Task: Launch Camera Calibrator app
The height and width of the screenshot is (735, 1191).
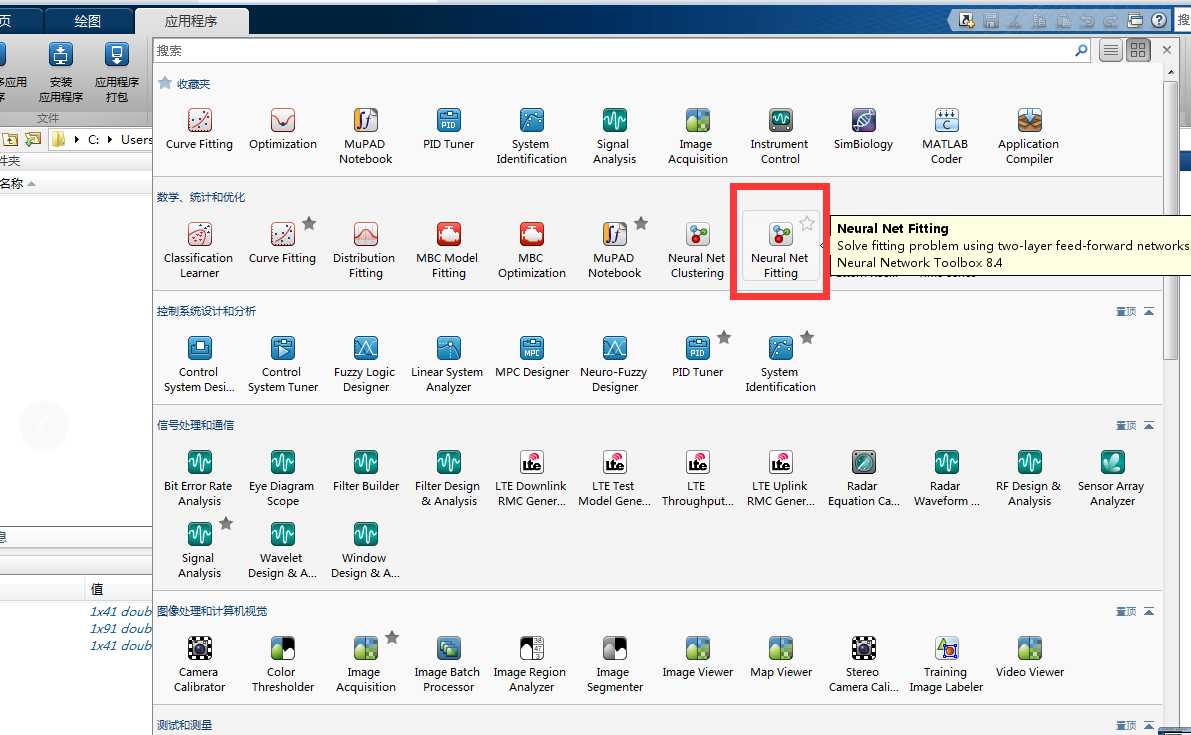Action: 199,664
